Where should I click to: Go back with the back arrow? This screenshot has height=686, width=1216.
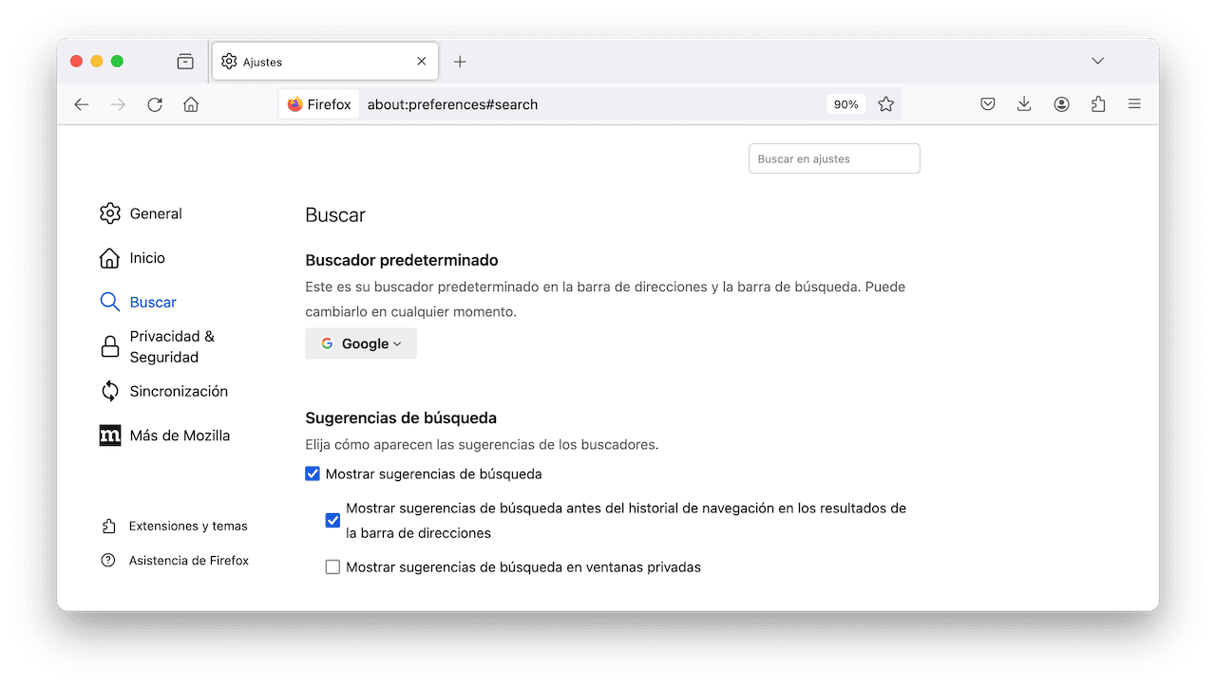(82, 104)
